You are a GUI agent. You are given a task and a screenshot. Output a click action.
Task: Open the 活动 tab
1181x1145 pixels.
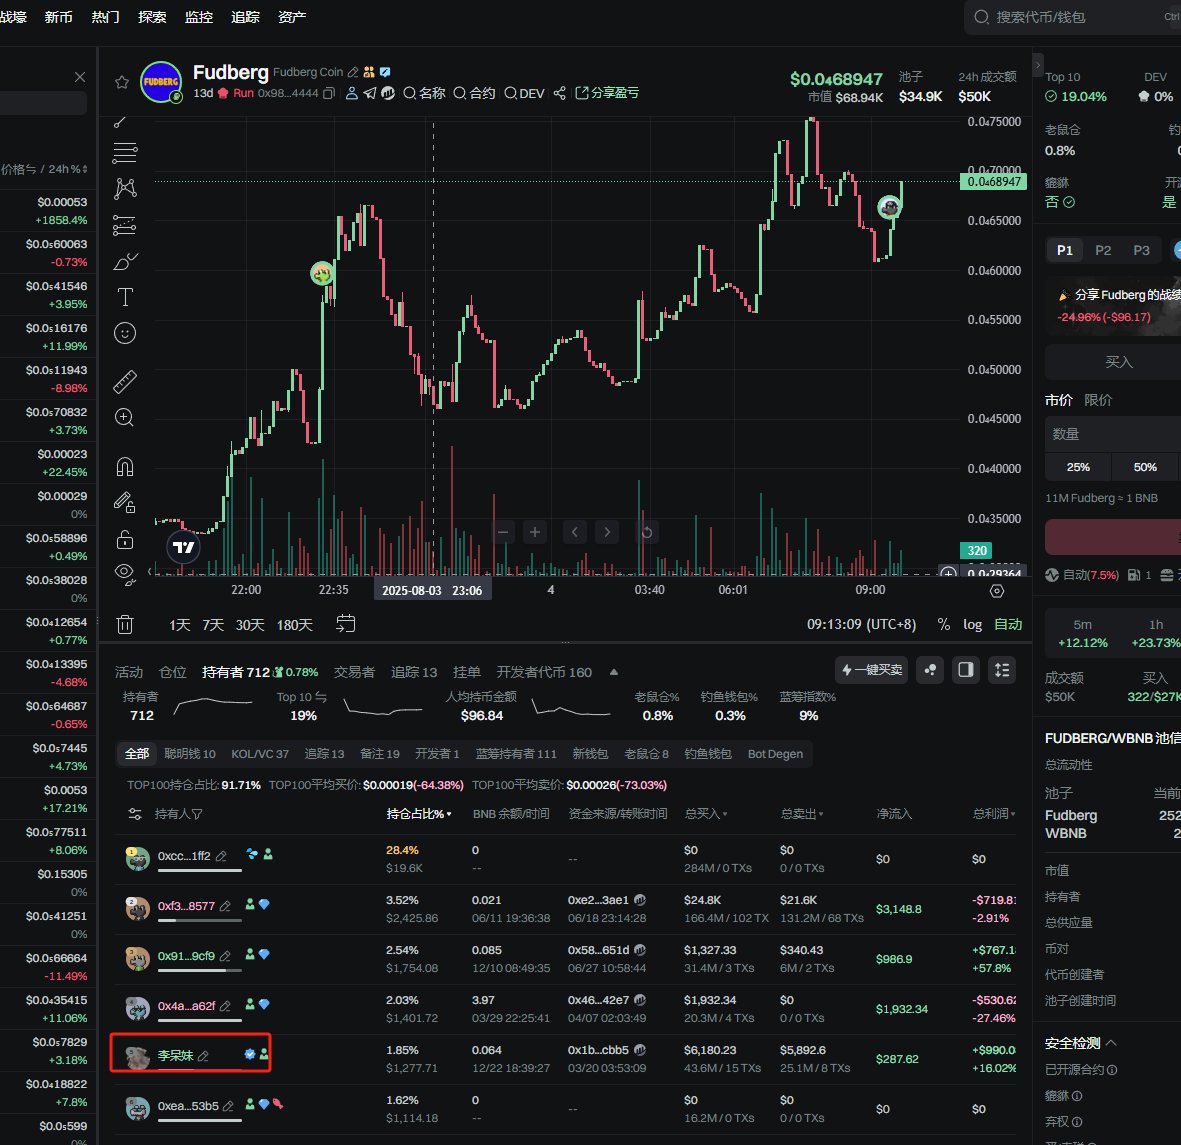point(129,672)
